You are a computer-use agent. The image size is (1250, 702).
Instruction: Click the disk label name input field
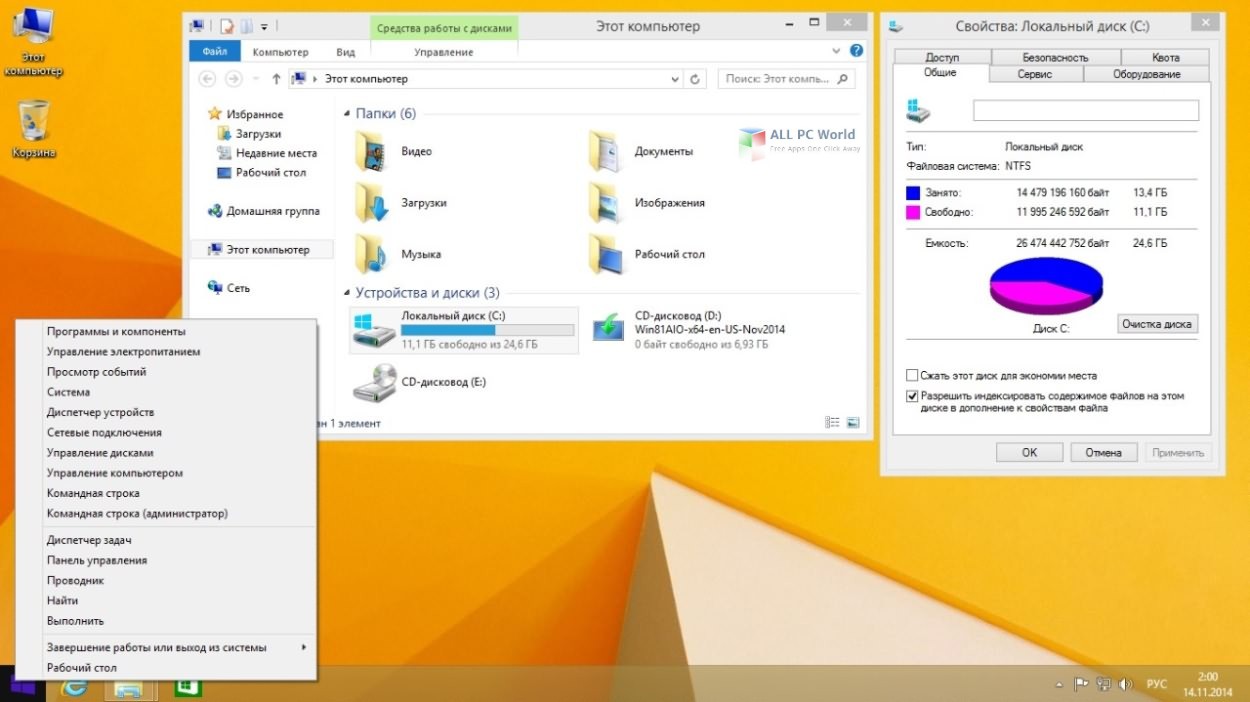tap(1085, 110)
